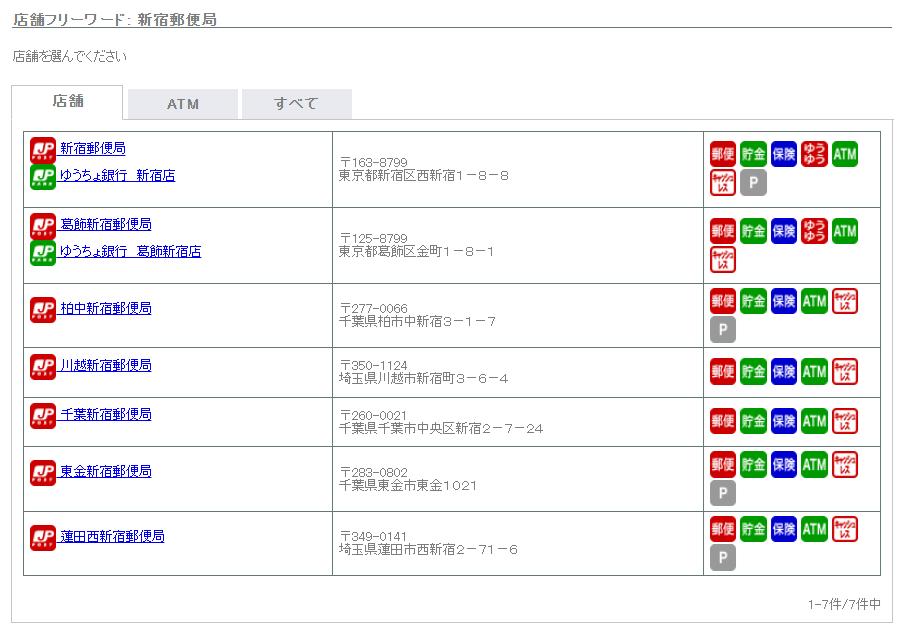Click the gray P parking icon for 蓮田西新宿郵便局
Image resolution: width=904 pixels, height=630 pixels.
click(723, 557)
